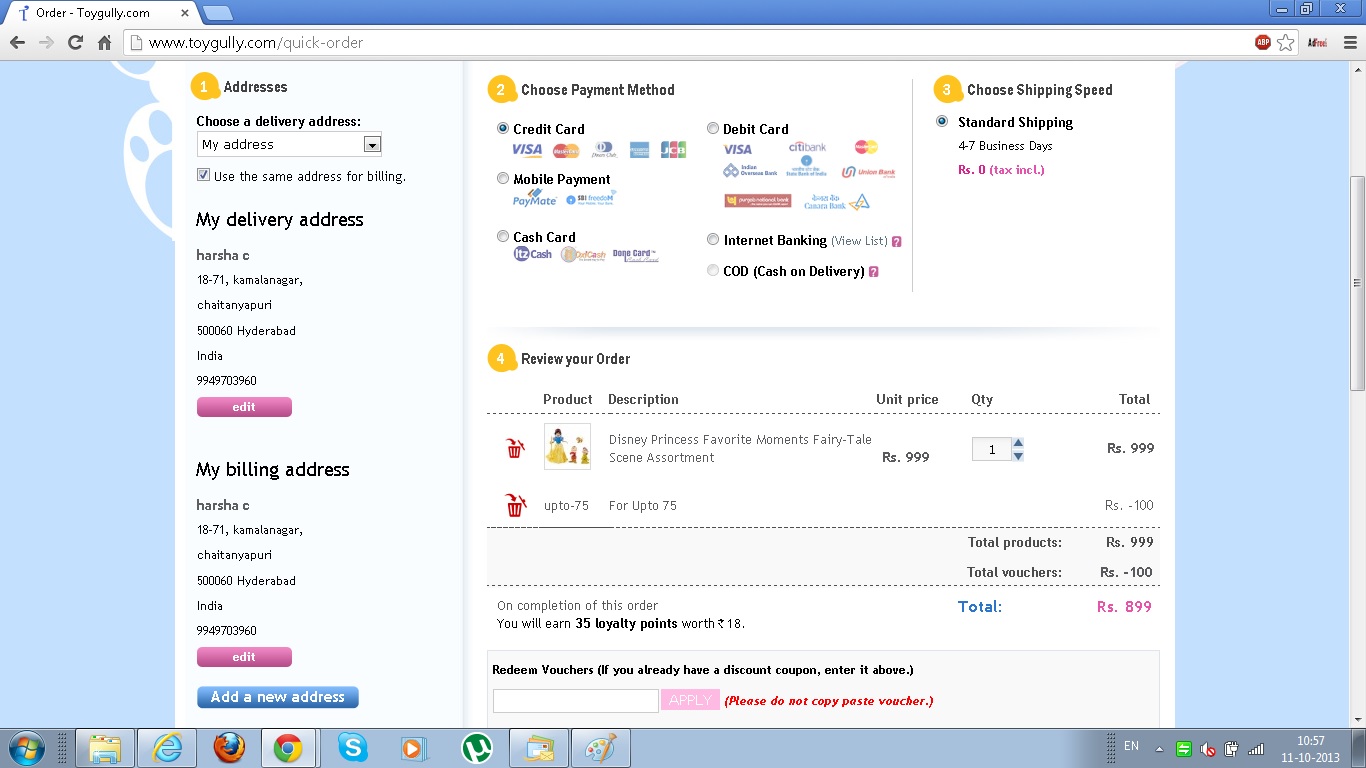Click the Redeem Vouchers code input field

(x=575, y=701)
